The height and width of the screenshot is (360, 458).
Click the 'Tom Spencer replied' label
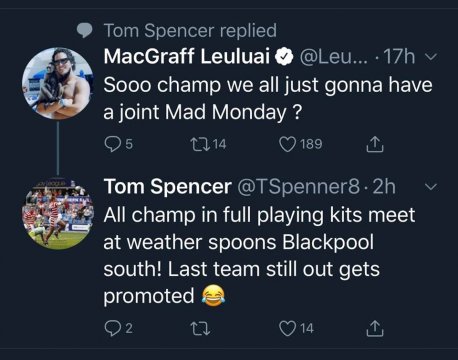point(190,31)
